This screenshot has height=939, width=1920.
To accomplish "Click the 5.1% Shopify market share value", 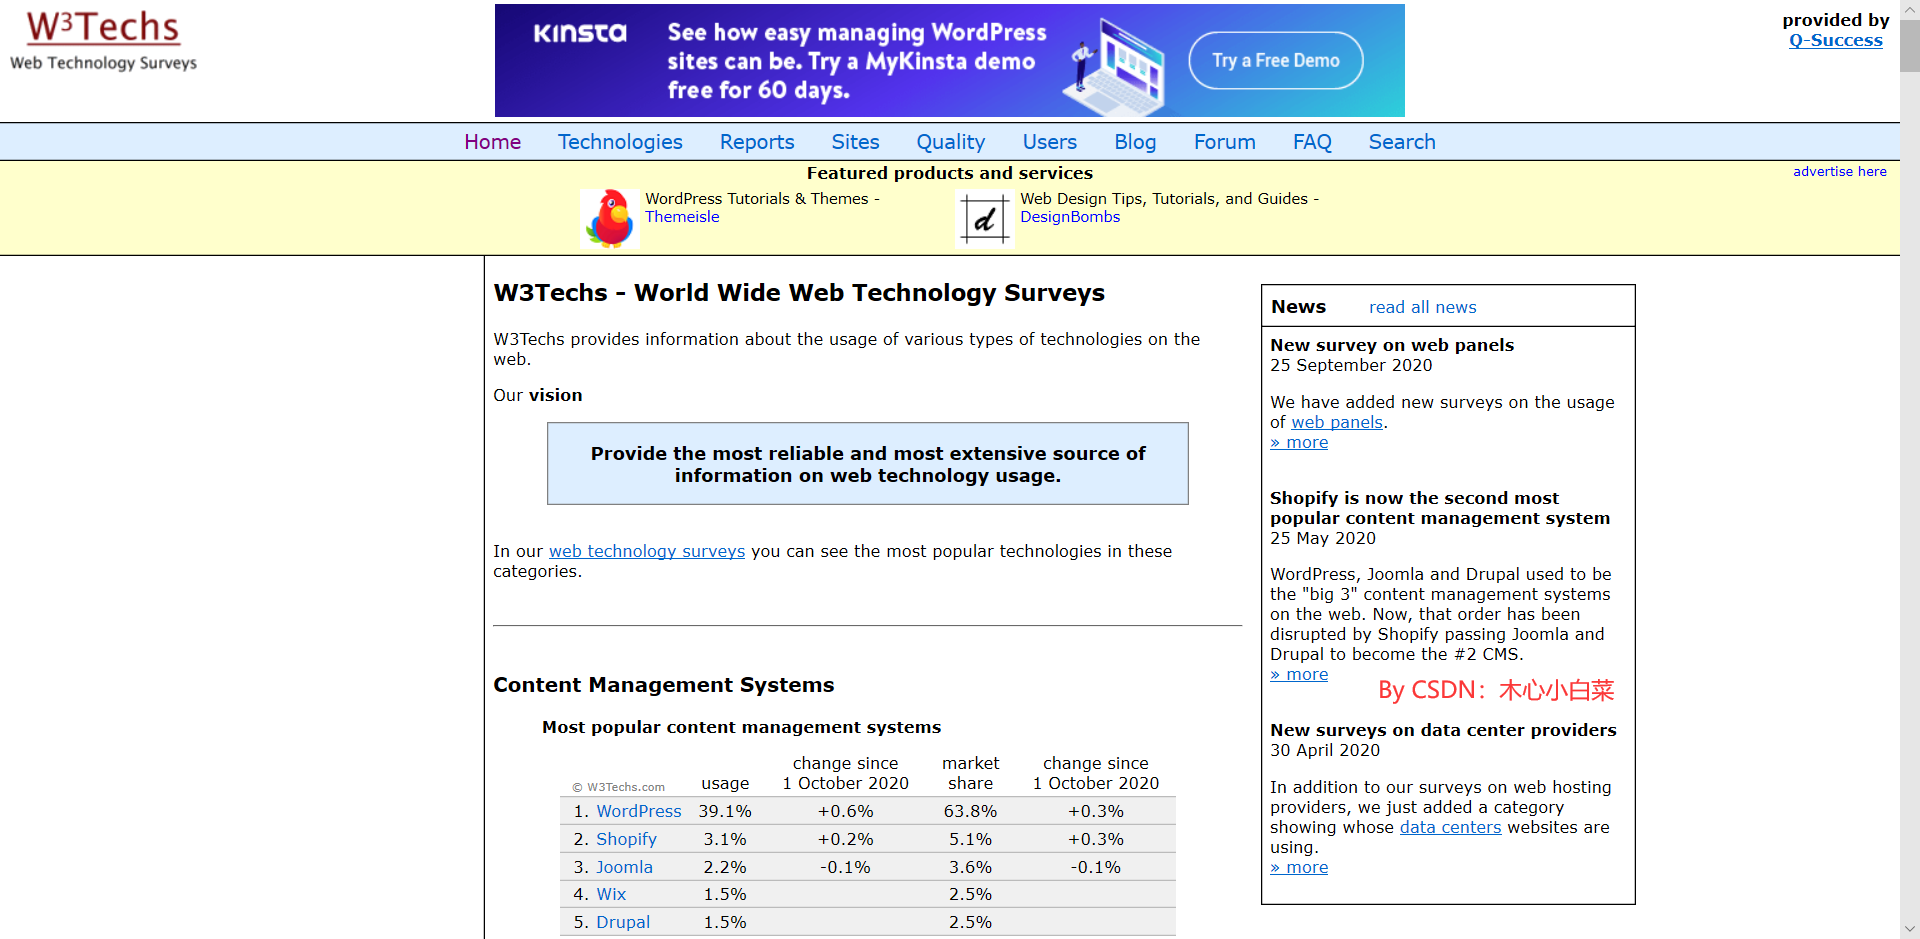I will [970, 839].
